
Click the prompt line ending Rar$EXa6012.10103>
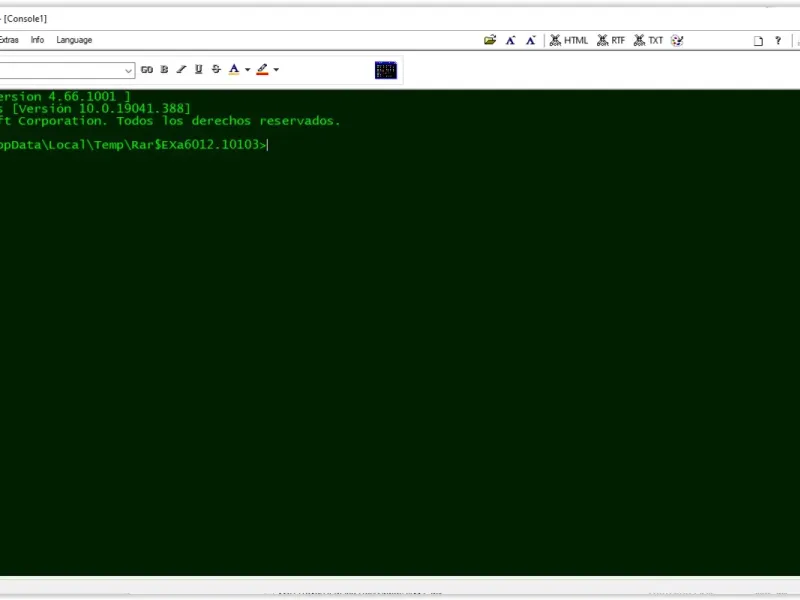click(x=134, y=145)
